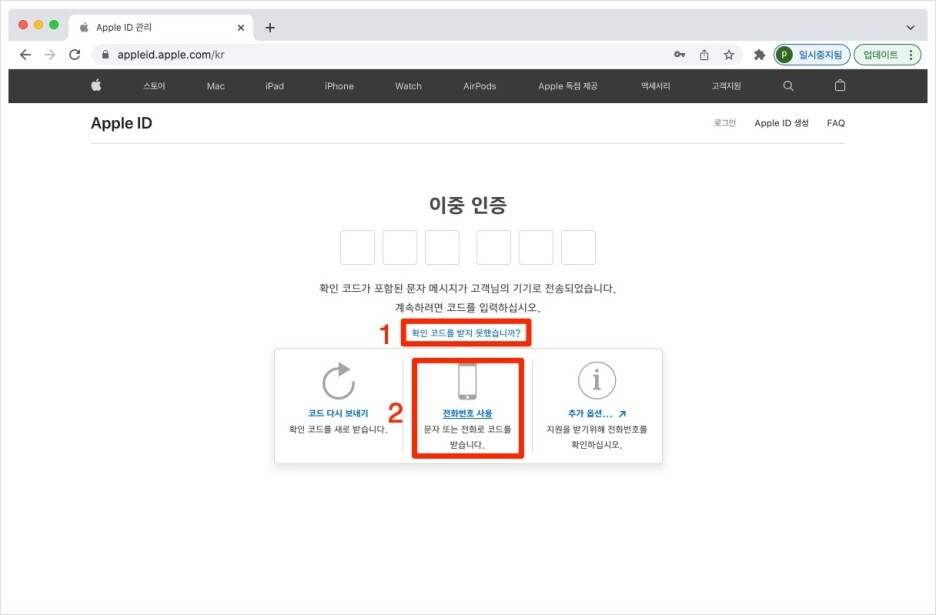
Task: Bookmark the page with the star icon
Action: tap(729, 55)
